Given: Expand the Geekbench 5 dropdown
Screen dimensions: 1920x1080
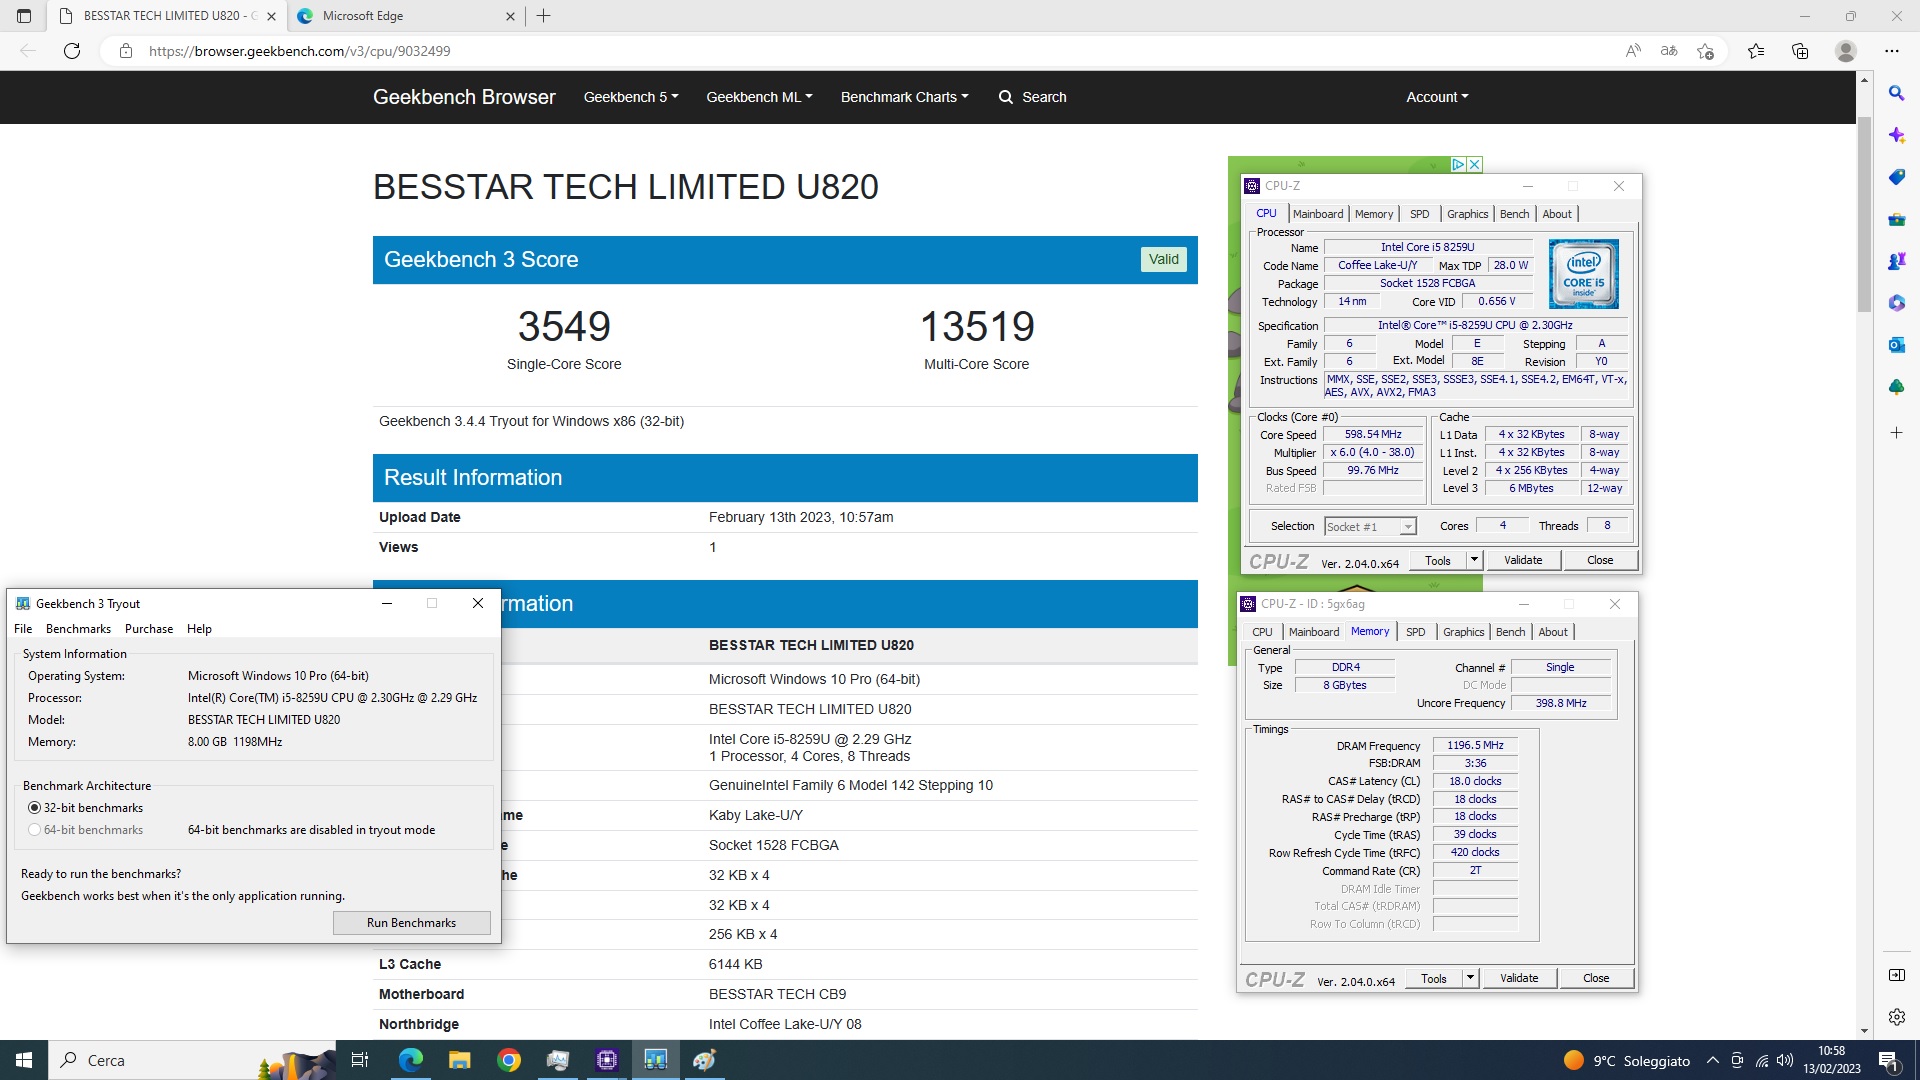Looking at the screenshot, I should 631,97.
